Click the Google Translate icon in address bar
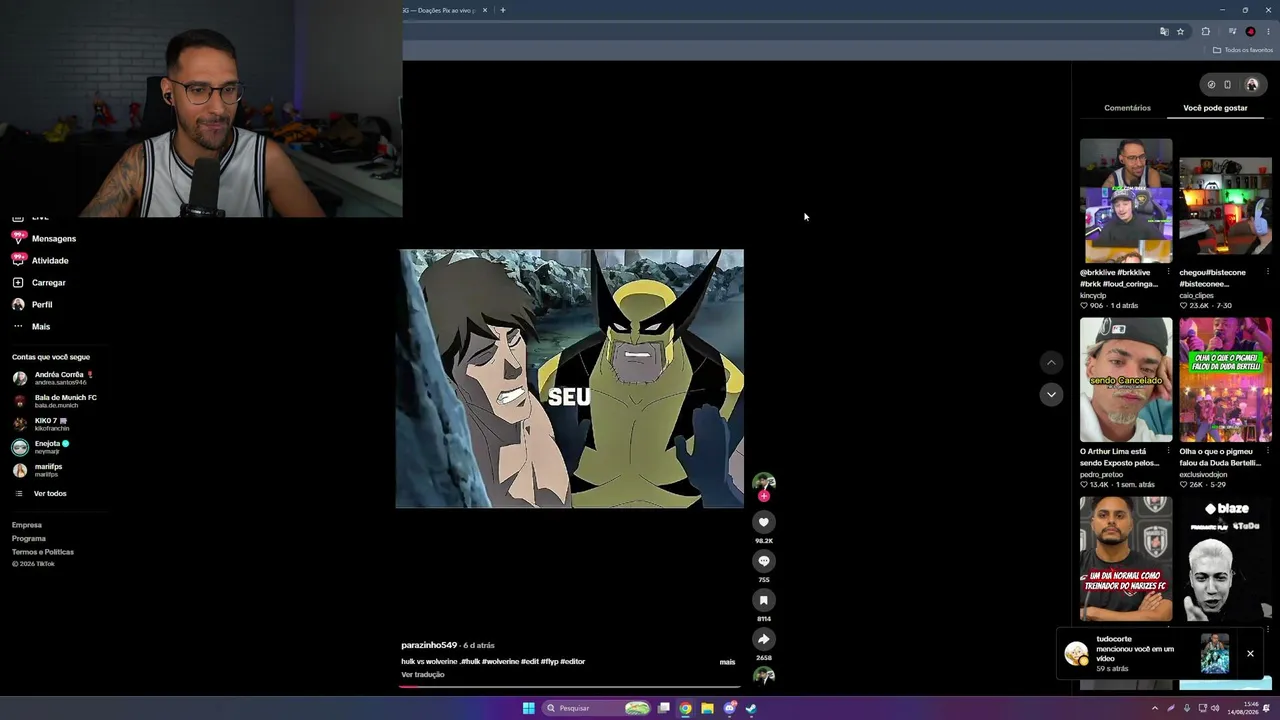This screenshot has height=720, width=1280. pyautogui.click(x=1164, y=31)
